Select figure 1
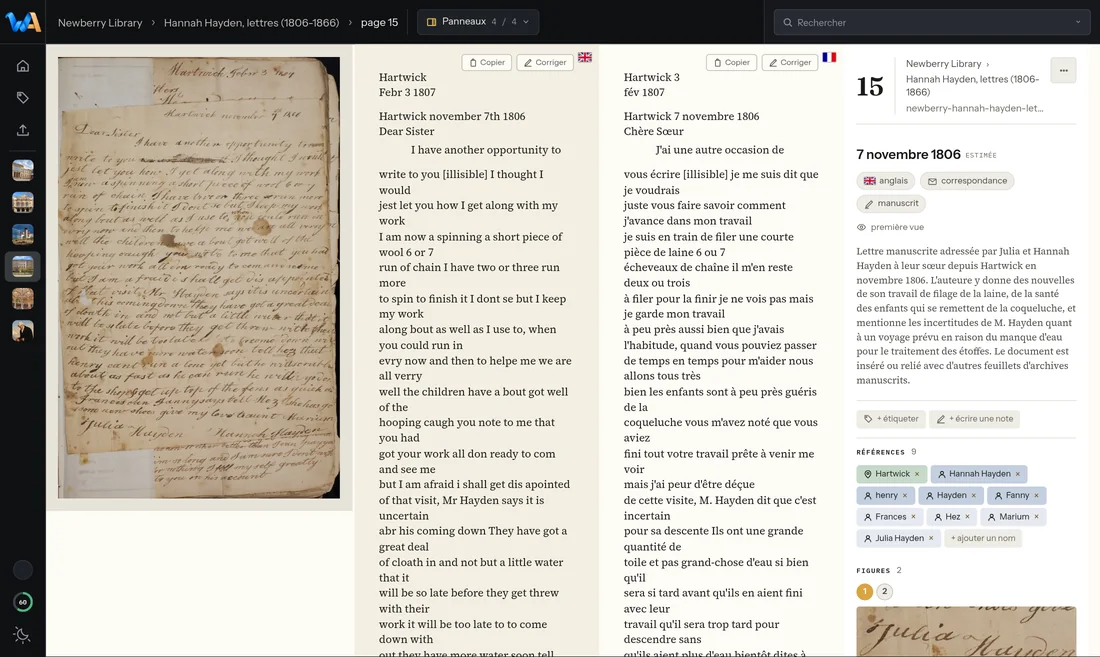This screenshot has height=657, width=1100. (x=864, y=592)
